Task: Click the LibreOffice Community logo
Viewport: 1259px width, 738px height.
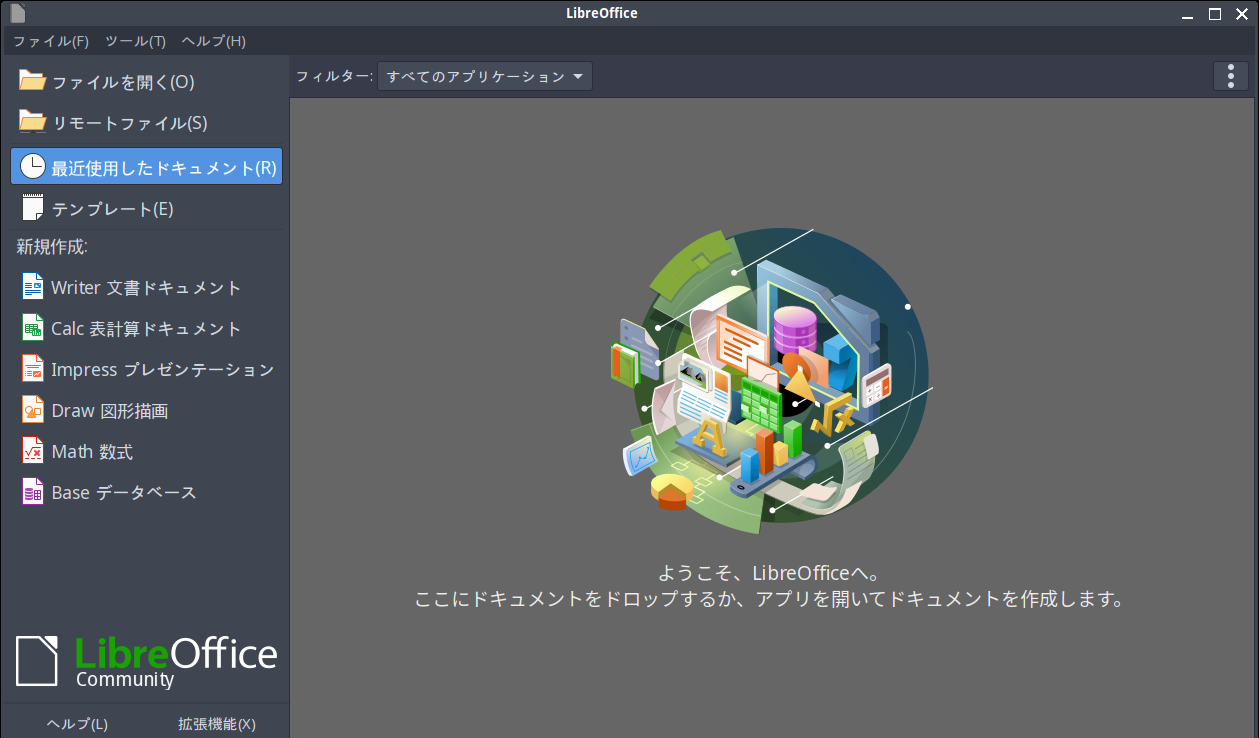Action: point(146,660)
